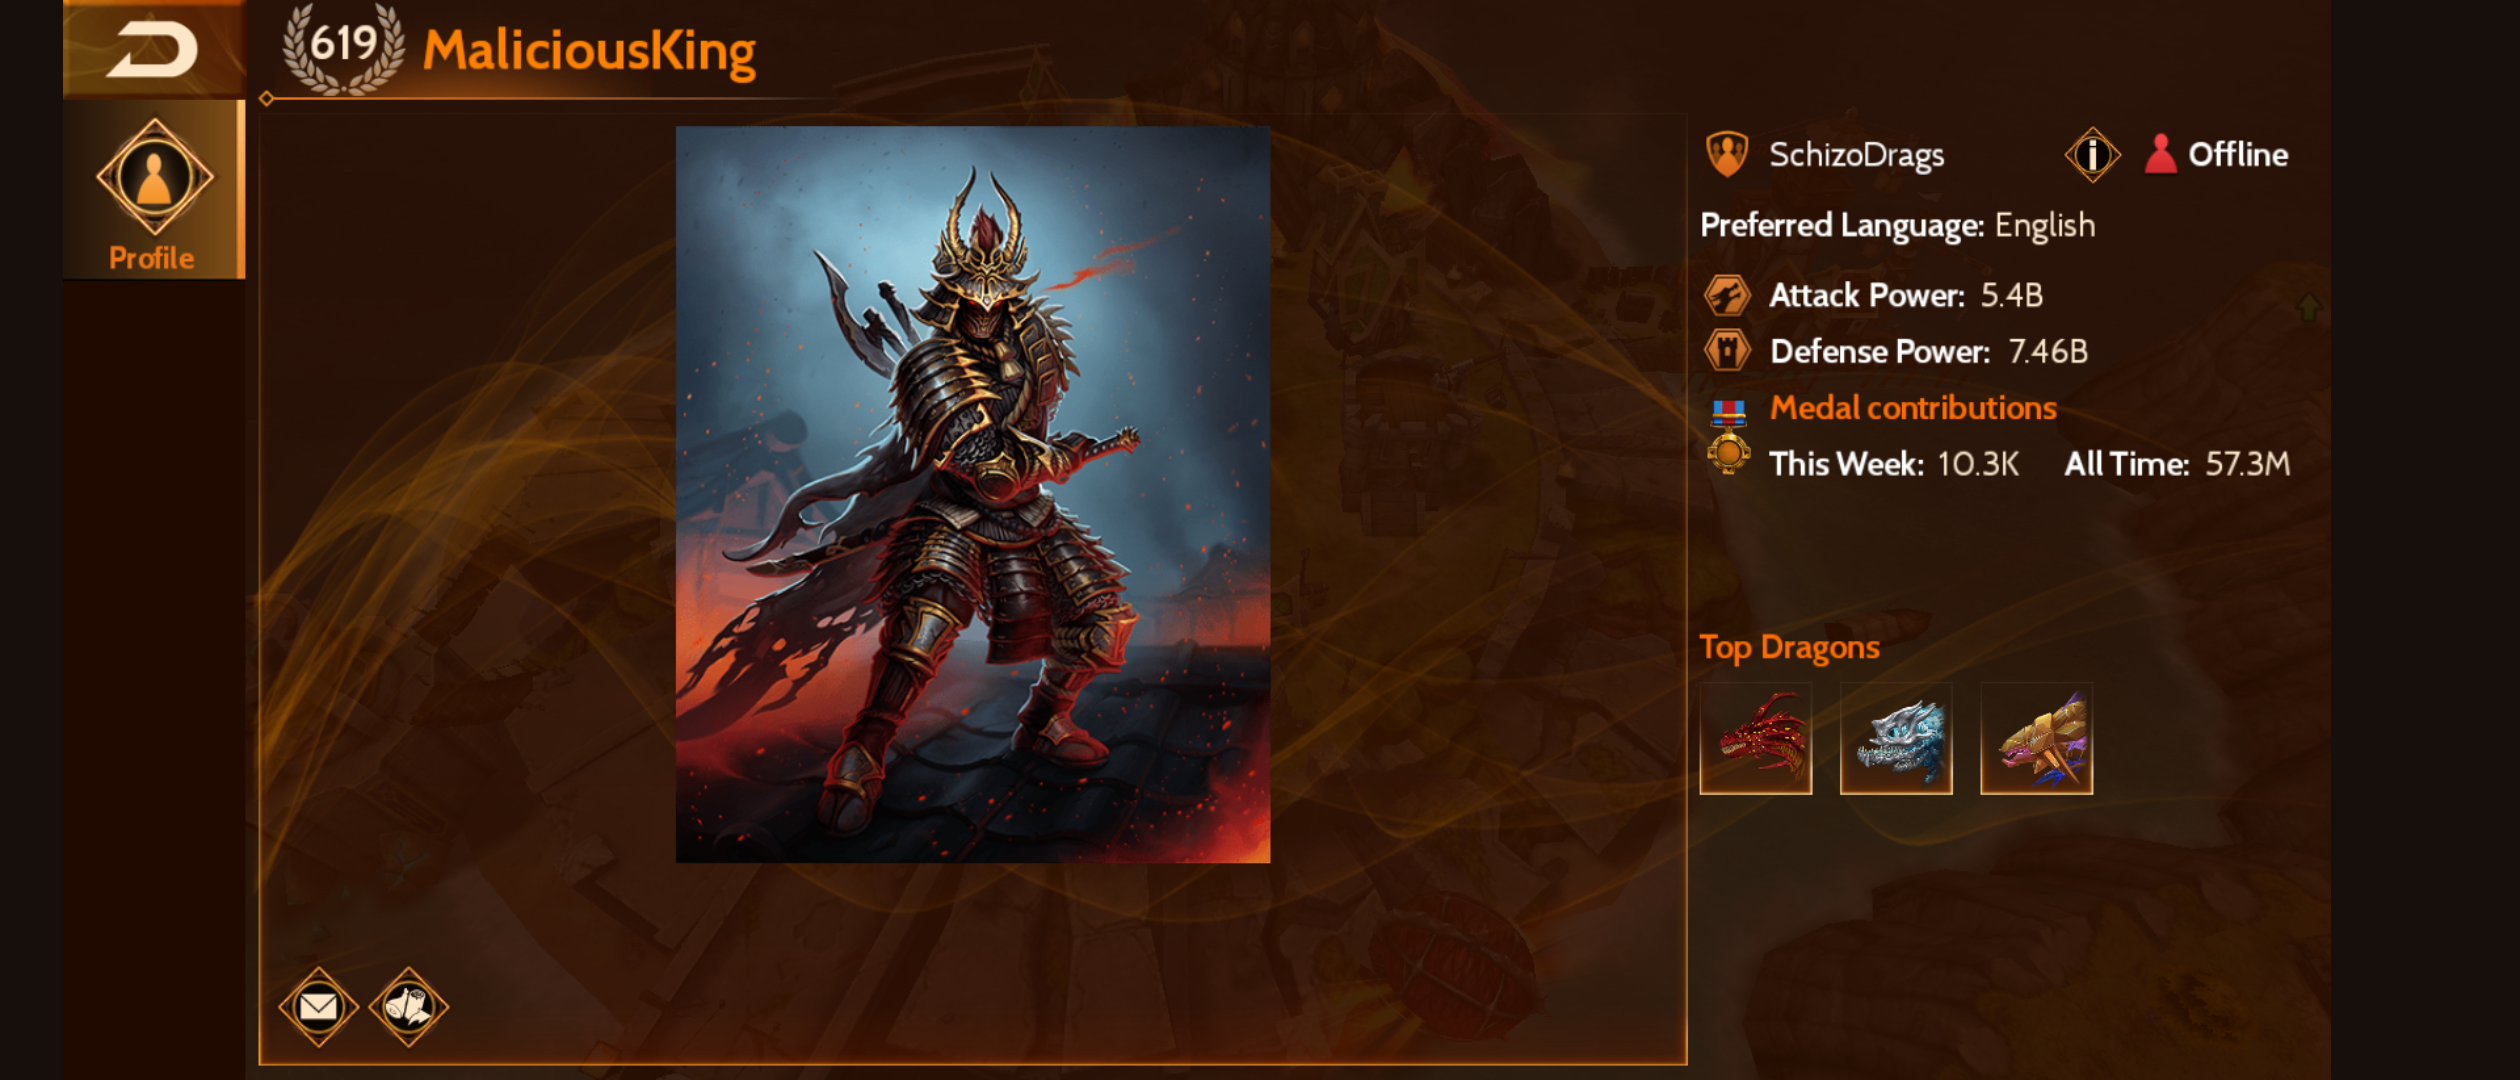Click the Attack Power wolf icon
The height and width of the screenshot is (1080, 2520).
pos(1727,295)
